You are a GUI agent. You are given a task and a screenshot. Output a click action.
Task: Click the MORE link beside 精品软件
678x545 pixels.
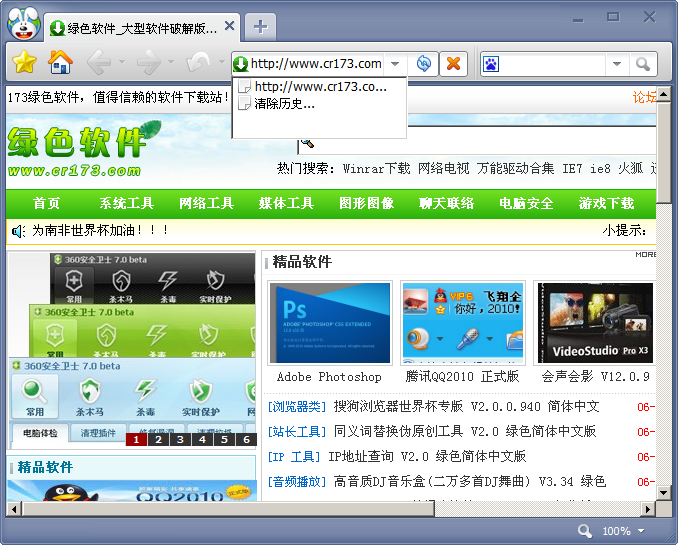pyautogui.click(x=645, y=255)
